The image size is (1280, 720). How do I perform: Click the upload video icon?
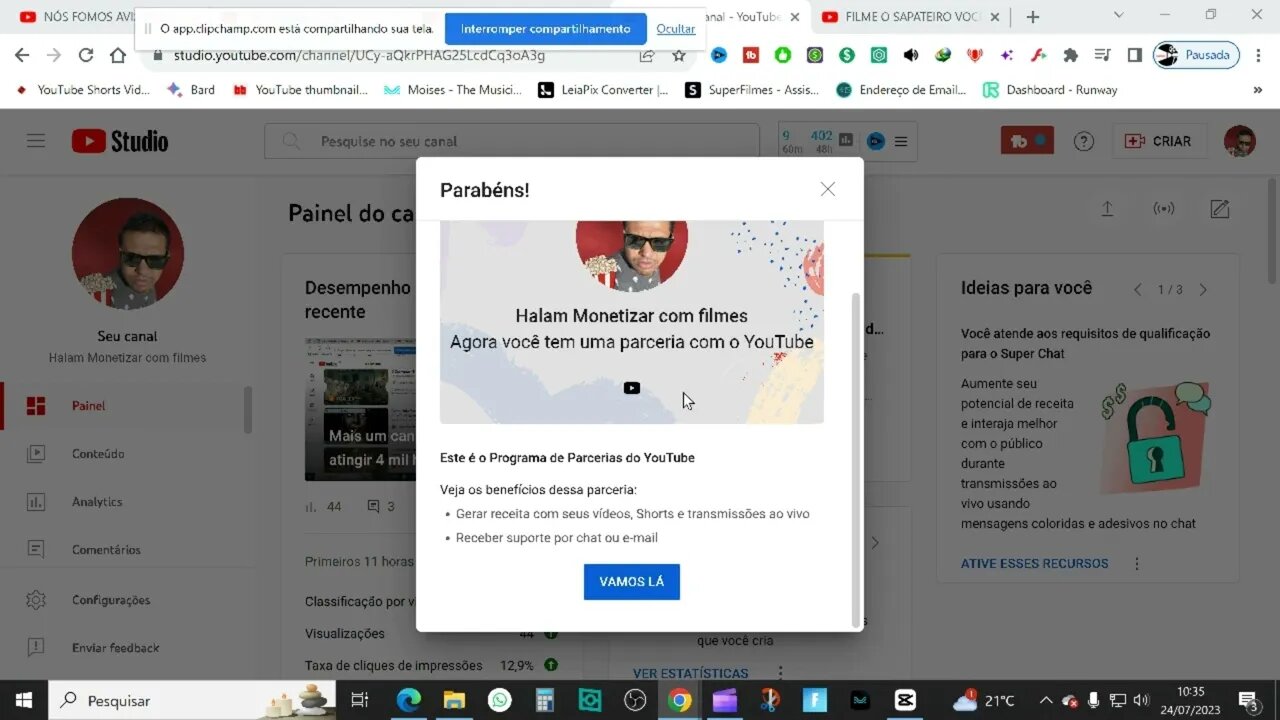point(1107,209)
